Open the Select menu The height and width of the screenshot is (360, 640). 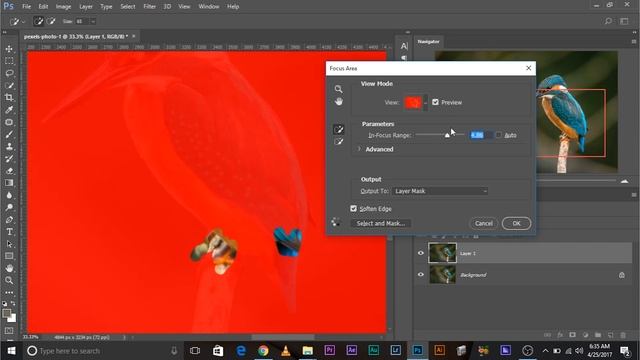(128, 7)
